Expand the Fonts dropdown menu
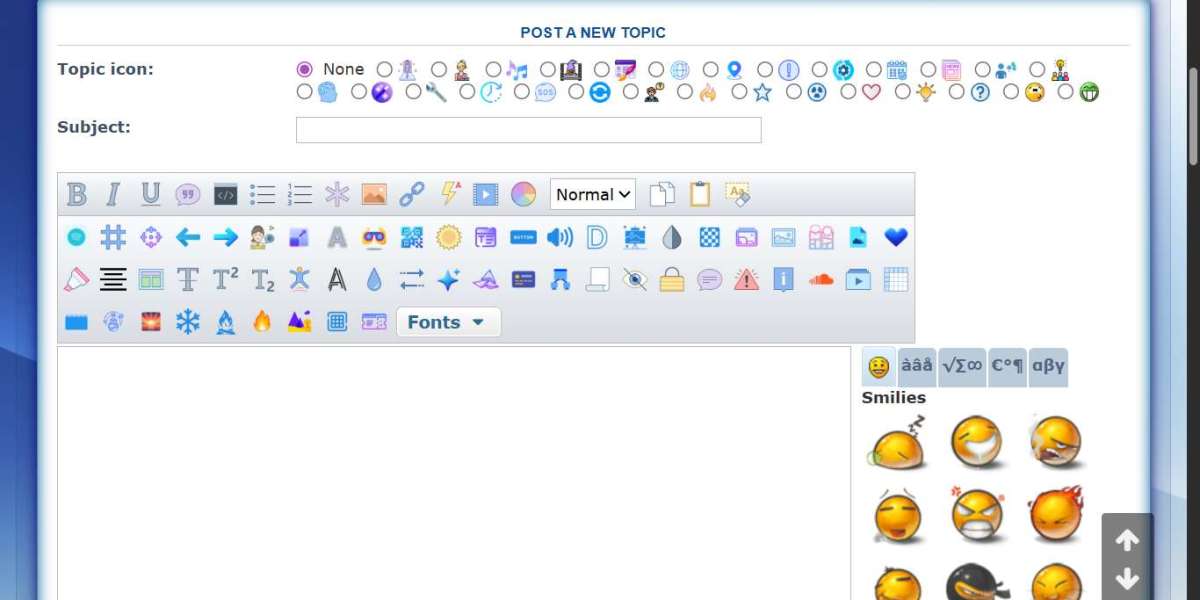The height and width of the screenshot is (600, 1200). tap(448, 322)
